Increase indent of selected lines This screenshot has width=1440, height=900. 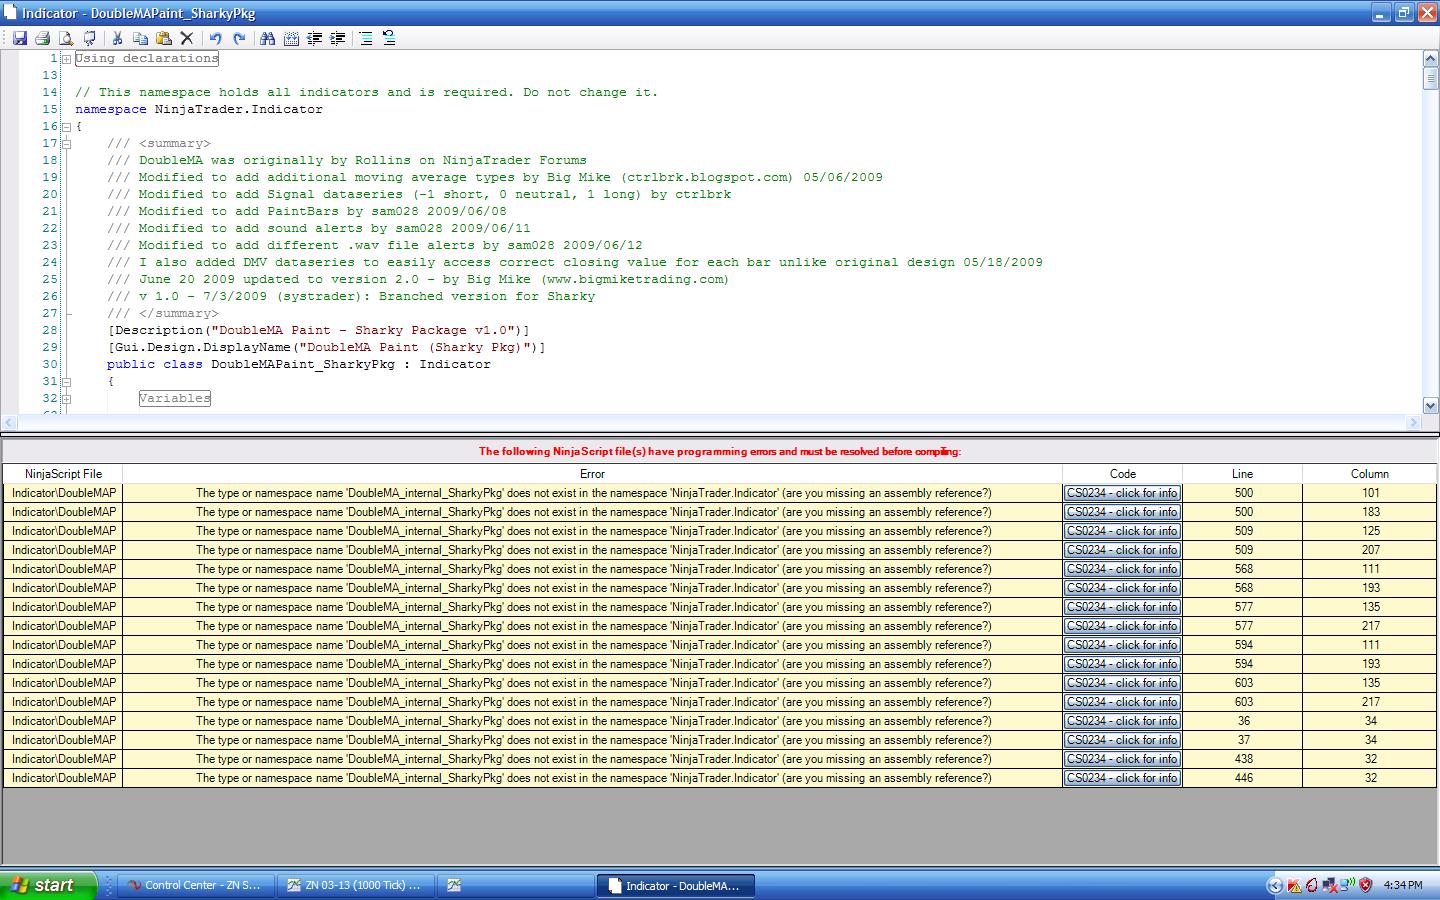click(x=338, y=38)
